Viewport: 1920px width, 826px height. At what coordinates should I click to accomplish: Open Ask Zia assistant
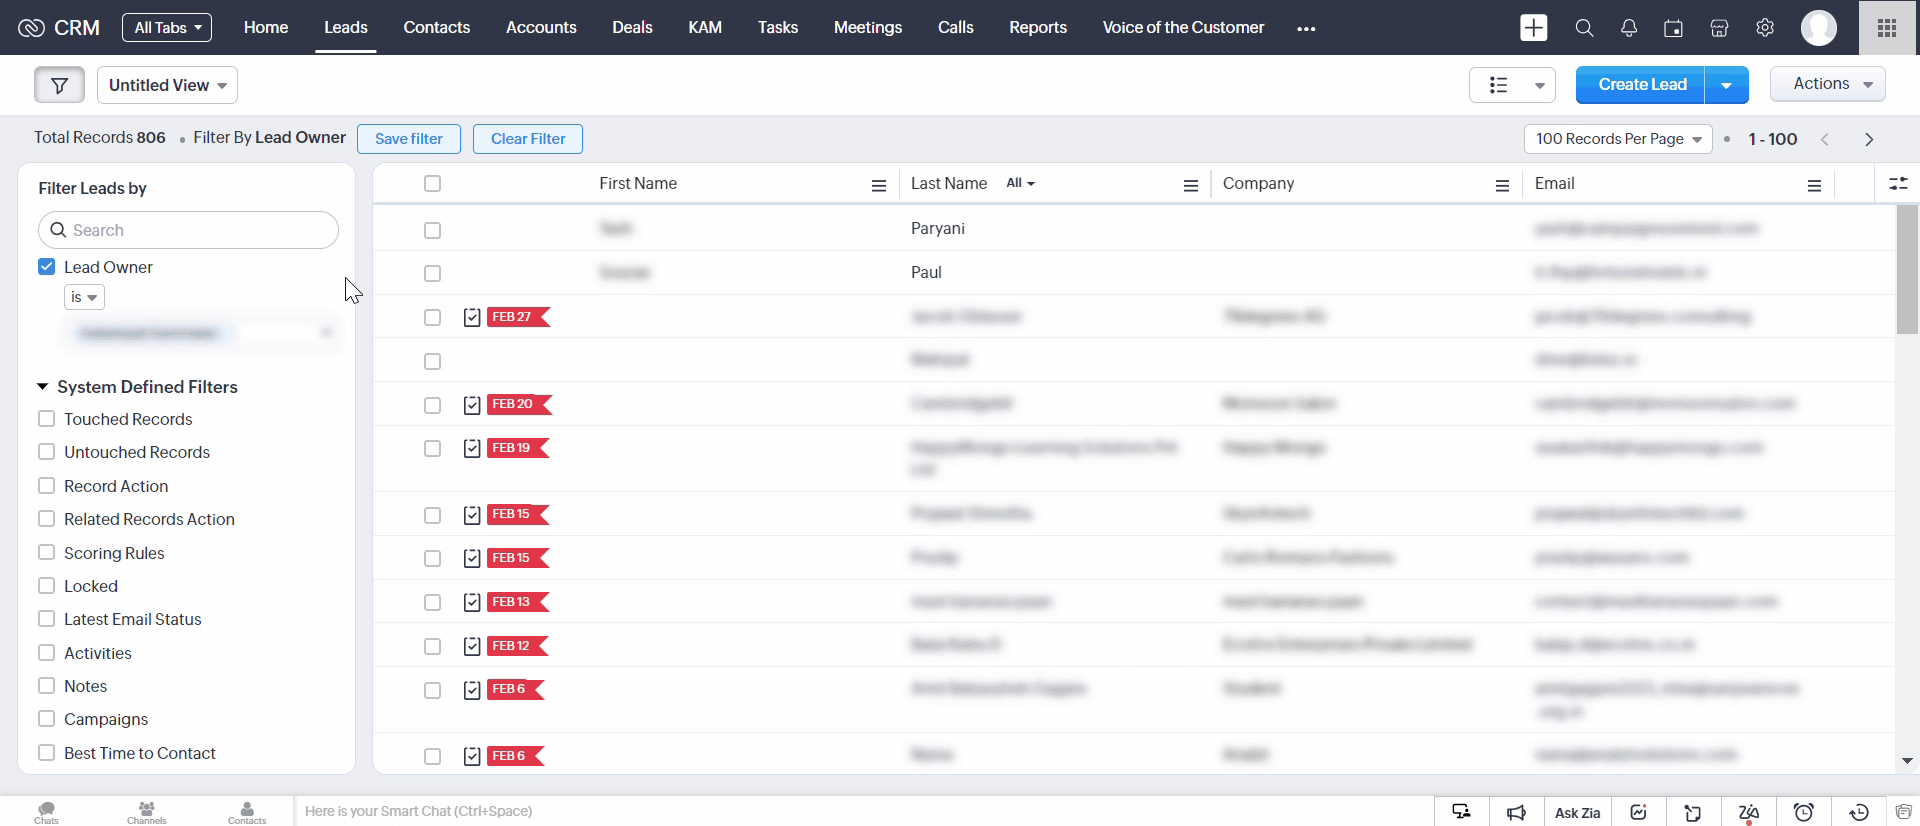pyautogui.click(x=1577, y=812)
